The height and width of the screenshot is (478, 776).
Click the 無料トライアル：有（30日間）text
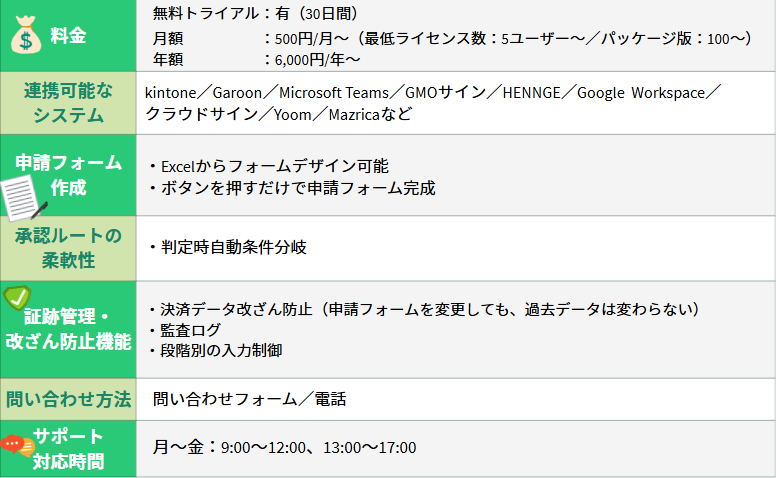coord(255,13)
